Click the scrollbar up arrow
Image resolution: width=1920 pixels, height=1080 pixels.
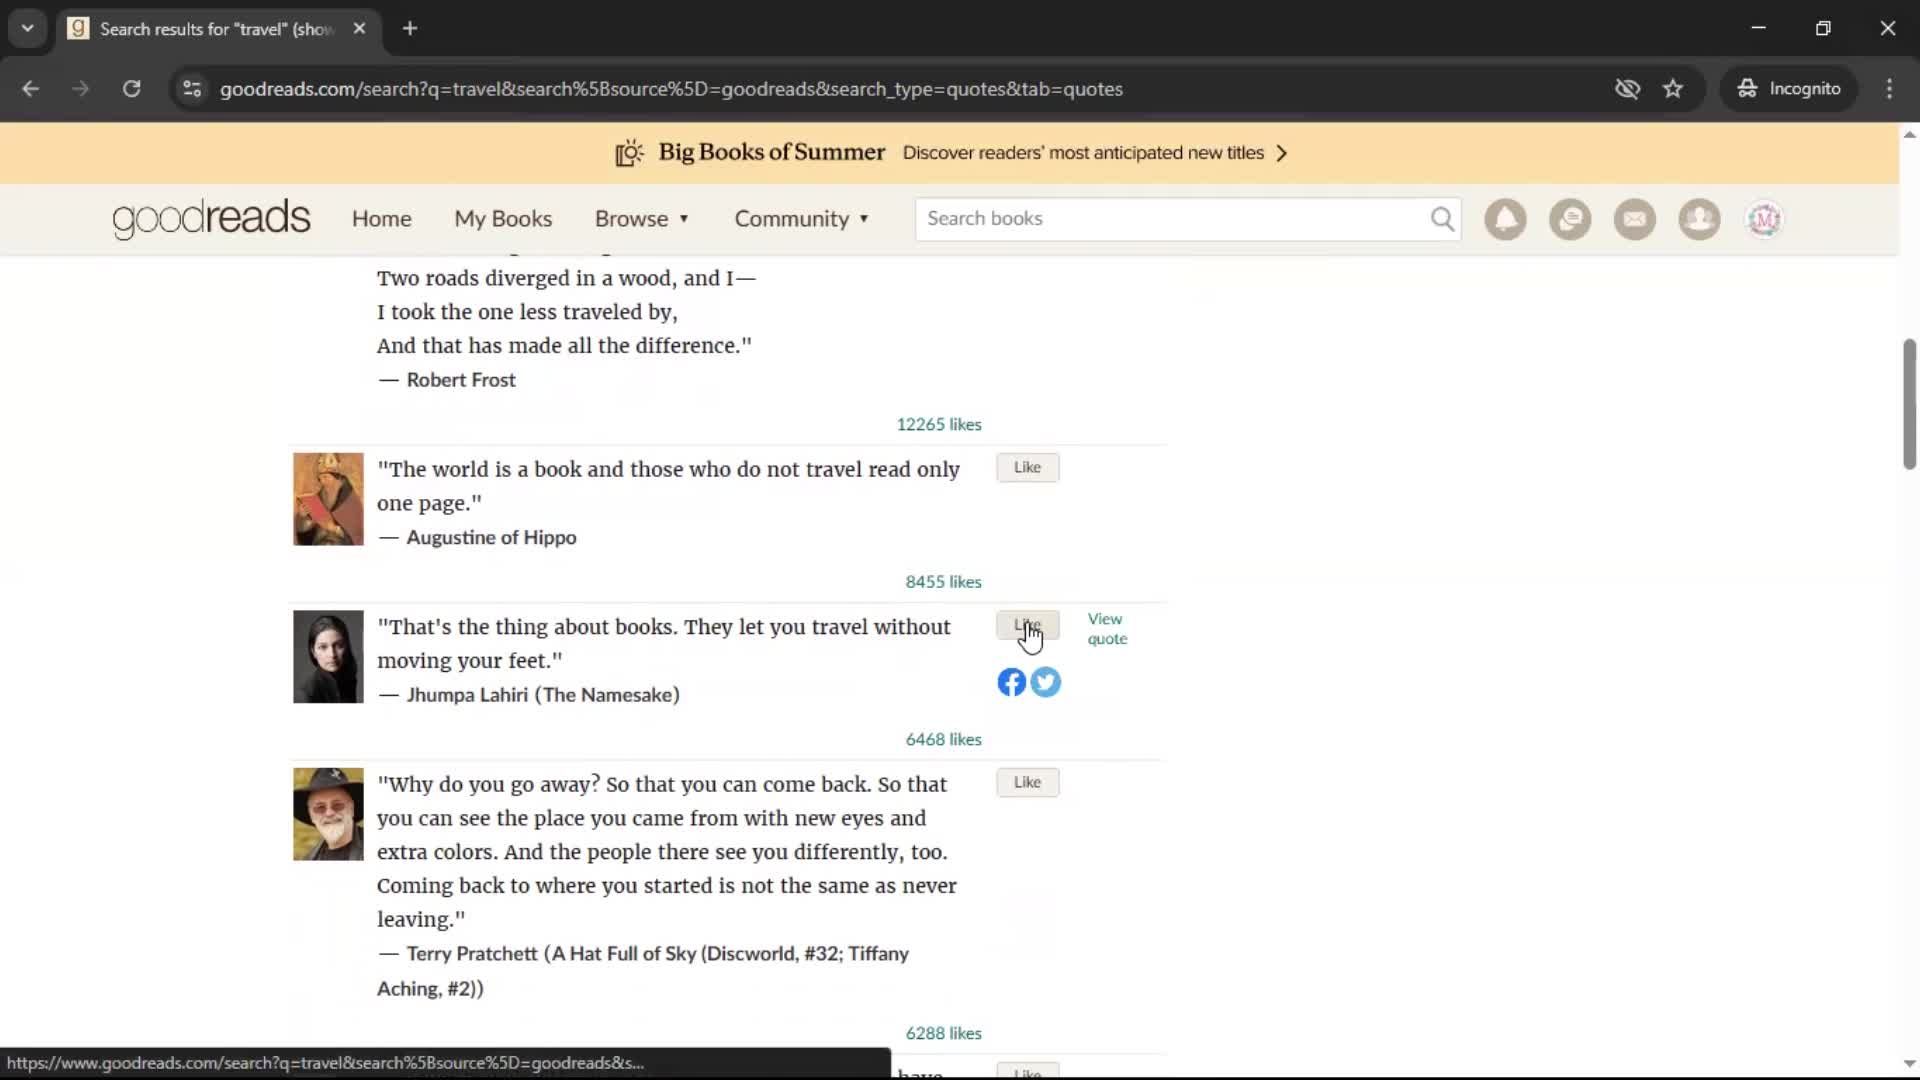click(1909, 135)
